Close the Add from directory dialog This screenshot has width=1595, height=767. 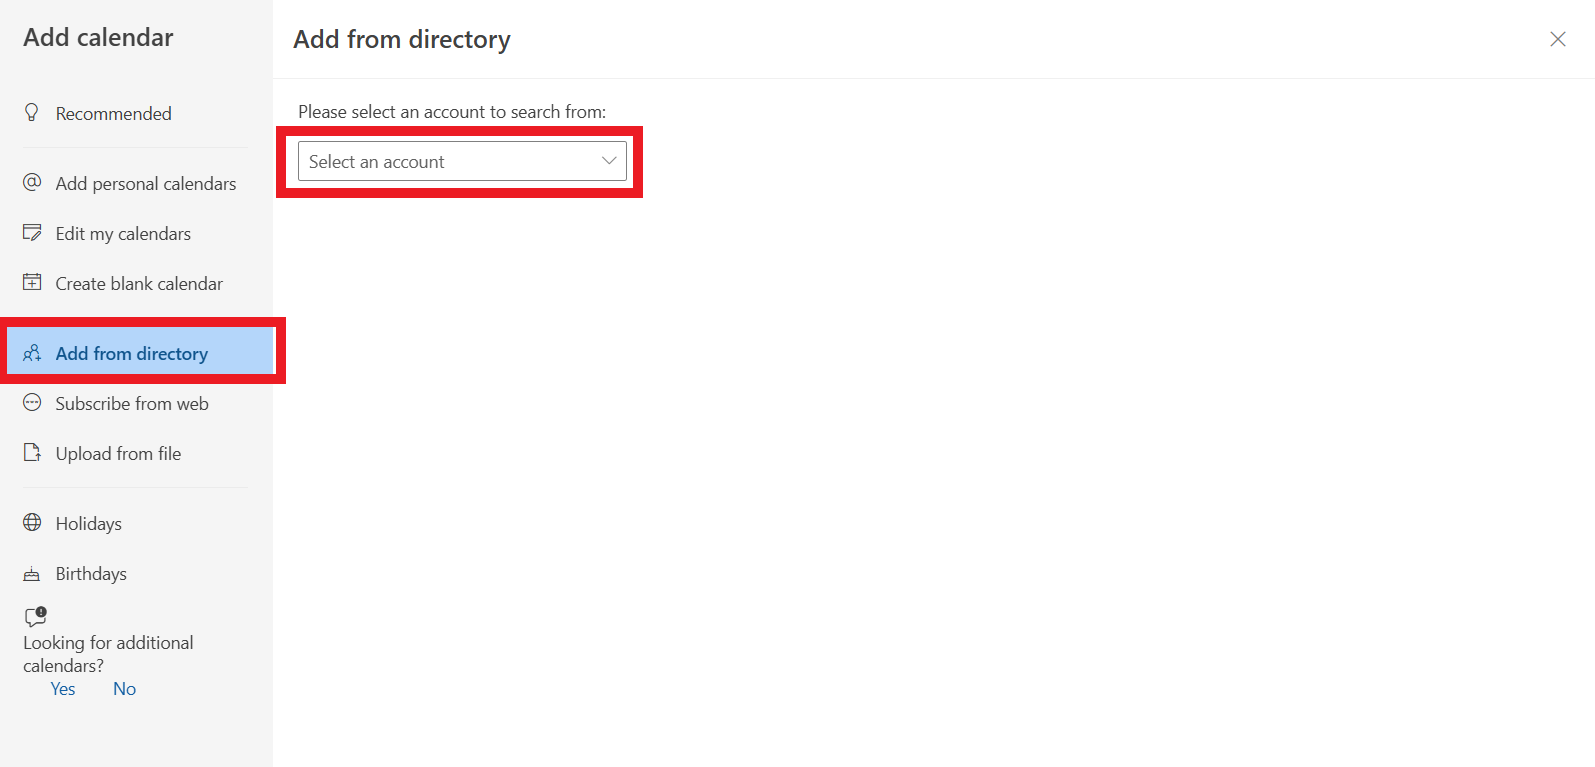[1558, 39]
